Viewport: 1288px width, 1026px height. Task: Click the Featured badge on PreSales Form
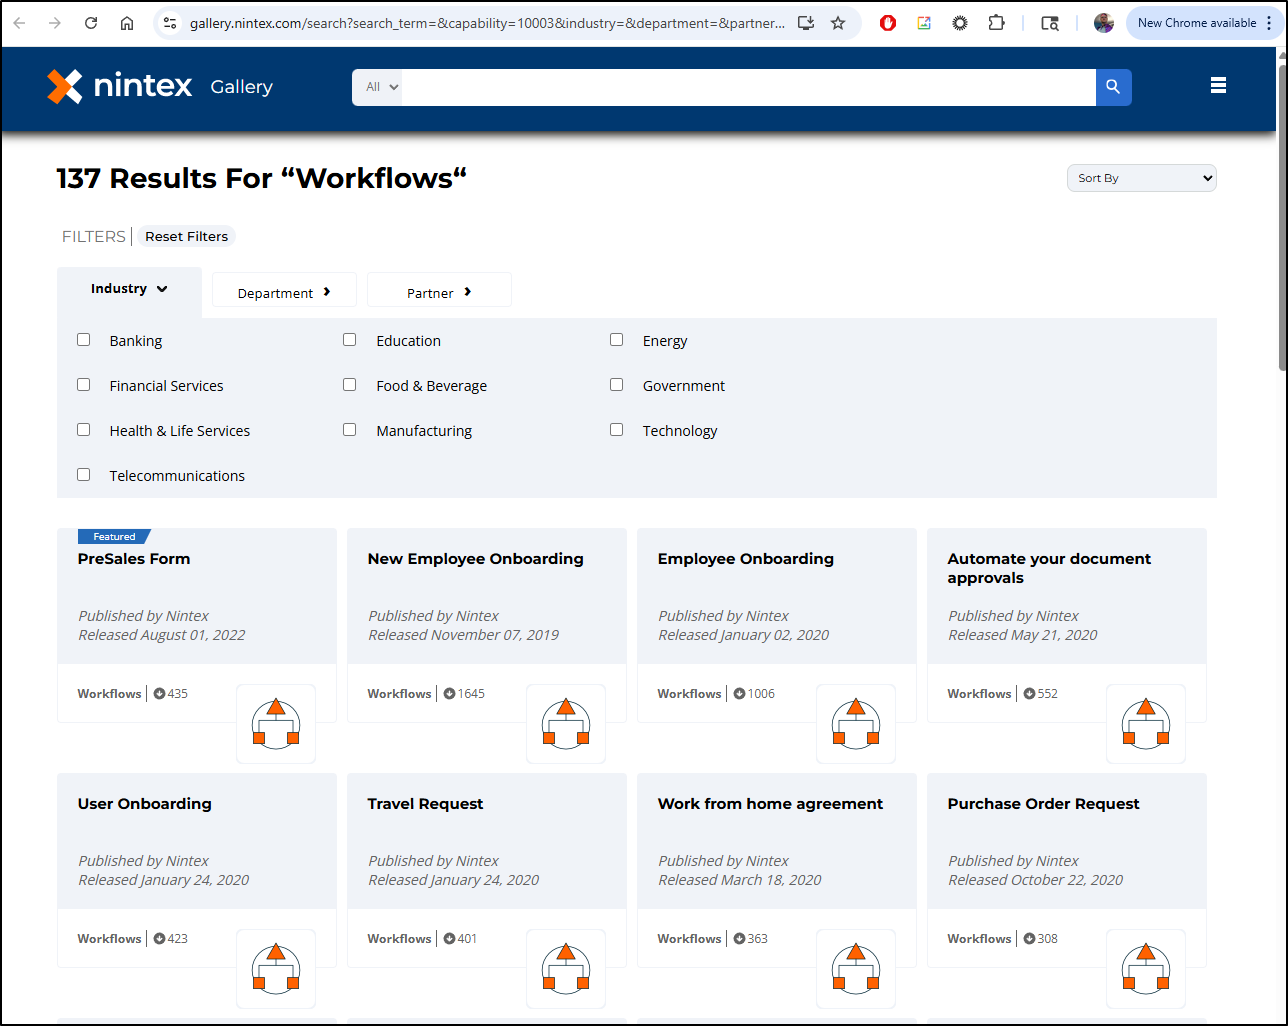114,537
